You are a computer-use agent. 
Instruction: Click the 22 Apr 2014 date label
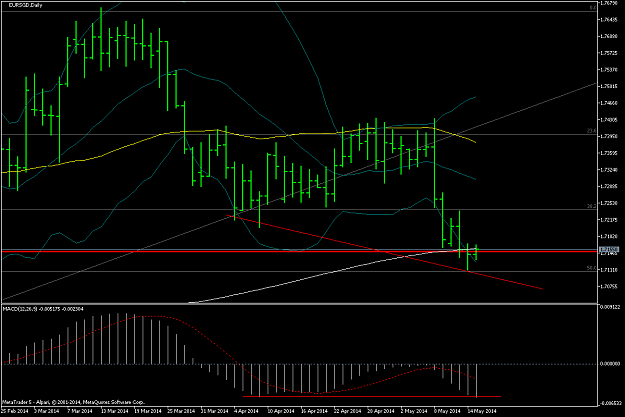tap(348, 411)
